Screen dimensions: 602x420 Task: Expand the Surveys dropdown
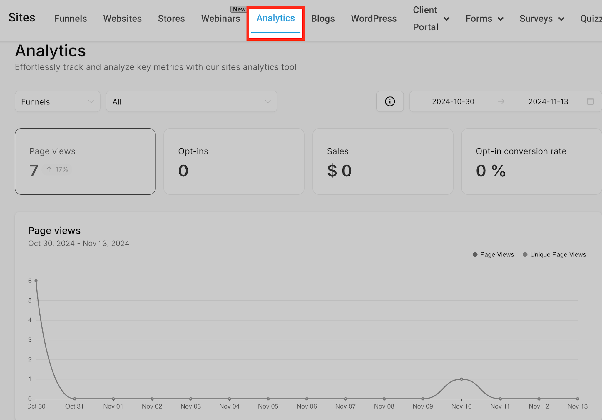coord(541,18)
